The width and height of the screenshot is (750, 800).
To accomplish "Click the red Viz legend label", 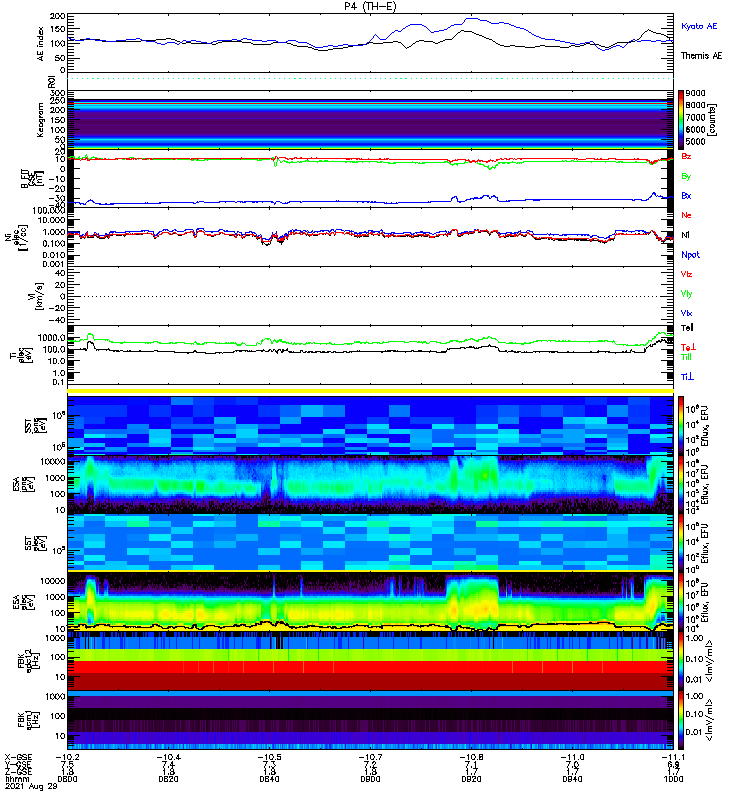I will 686,274.
